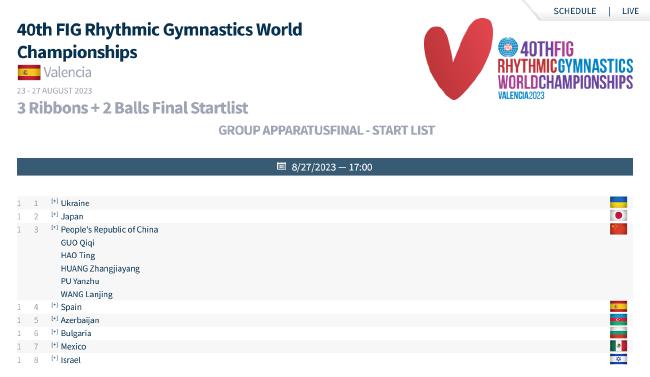Viewport: 650px width, 377px height.
Task: Expand the Israel team members
Action: coord(55,358)
